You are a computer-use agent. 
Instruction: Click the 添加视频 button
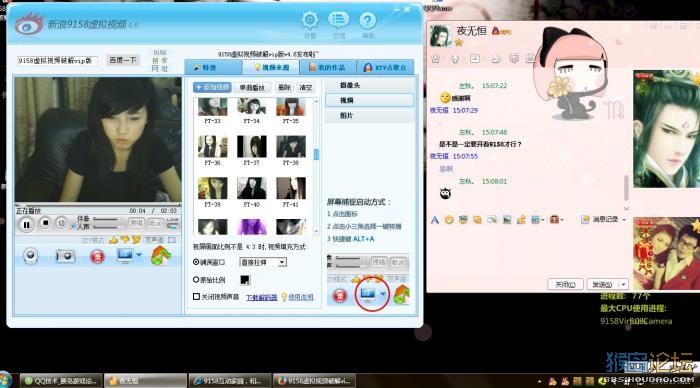pos(212,87)
